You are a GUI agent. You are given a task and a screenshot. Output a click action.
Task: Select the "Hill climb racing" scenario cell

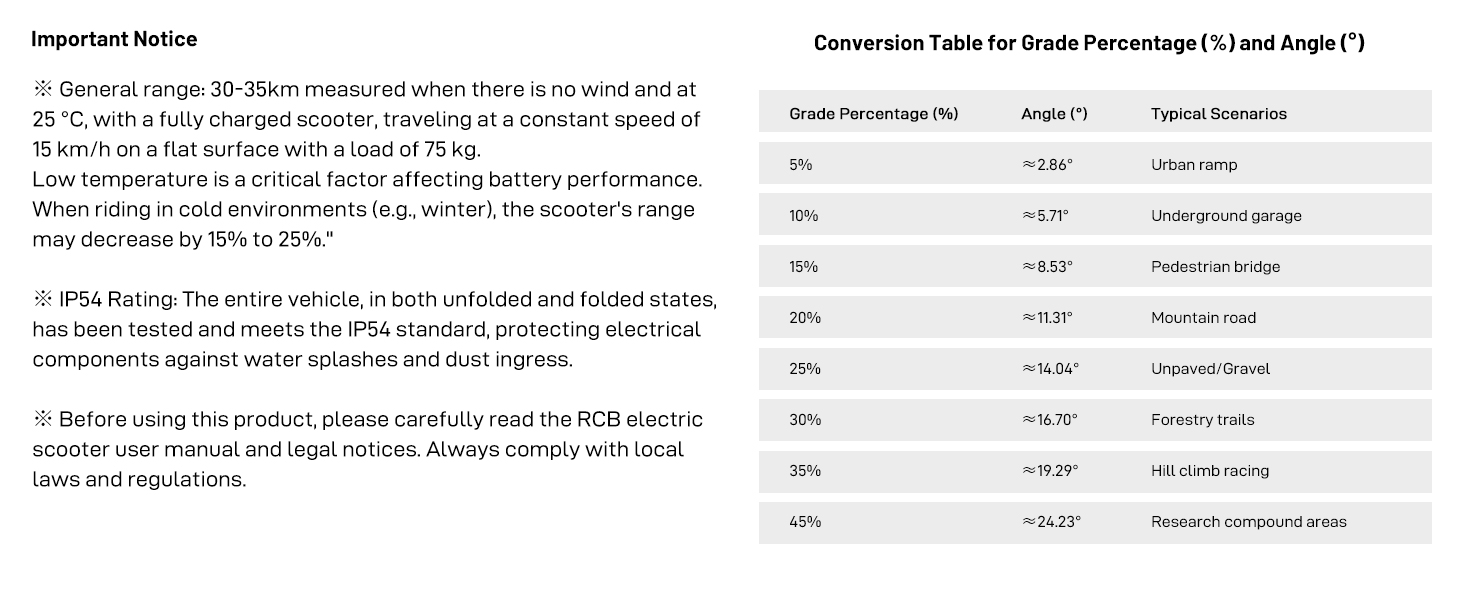(1209, 471)
